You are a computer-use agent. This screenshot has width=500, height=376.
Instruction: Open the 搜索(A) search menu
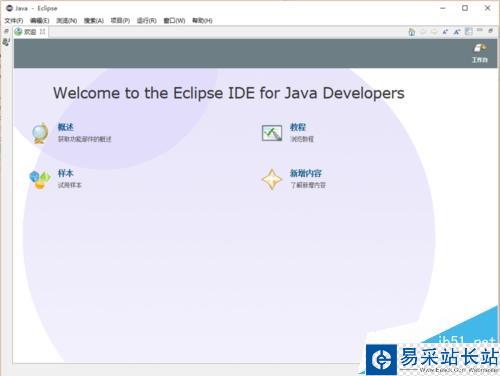[93, 21]
